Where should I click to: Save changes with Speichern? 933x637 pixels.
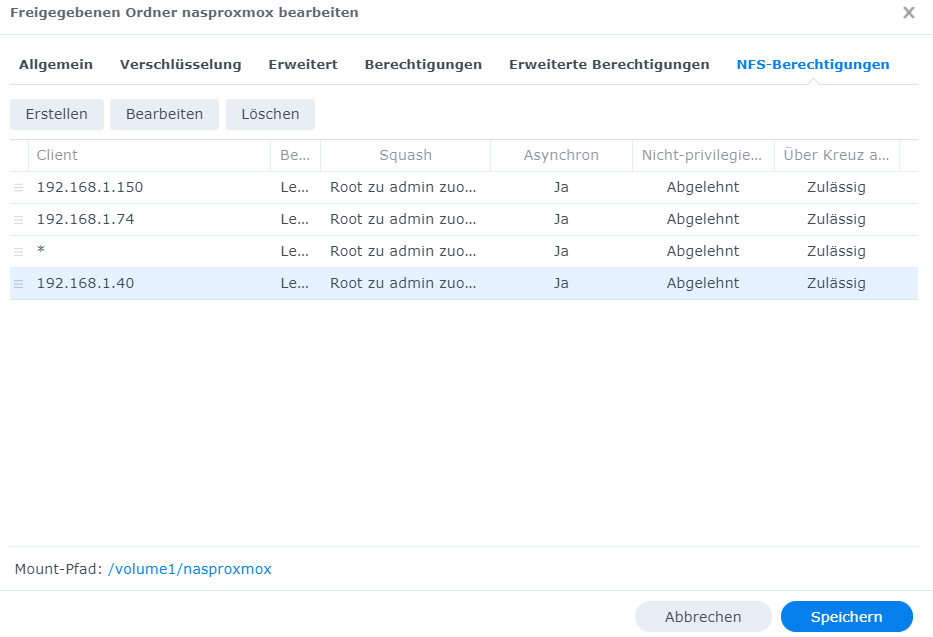tap(846, 617)
